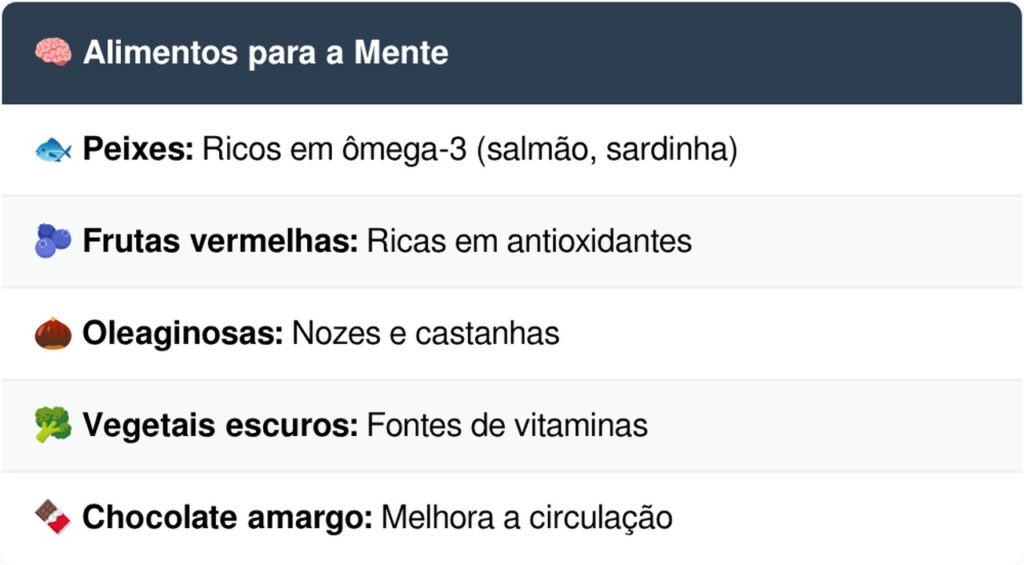Select the "Oleaginosas:" bold label
1024x565 pixels.
[x=183, y=333]
